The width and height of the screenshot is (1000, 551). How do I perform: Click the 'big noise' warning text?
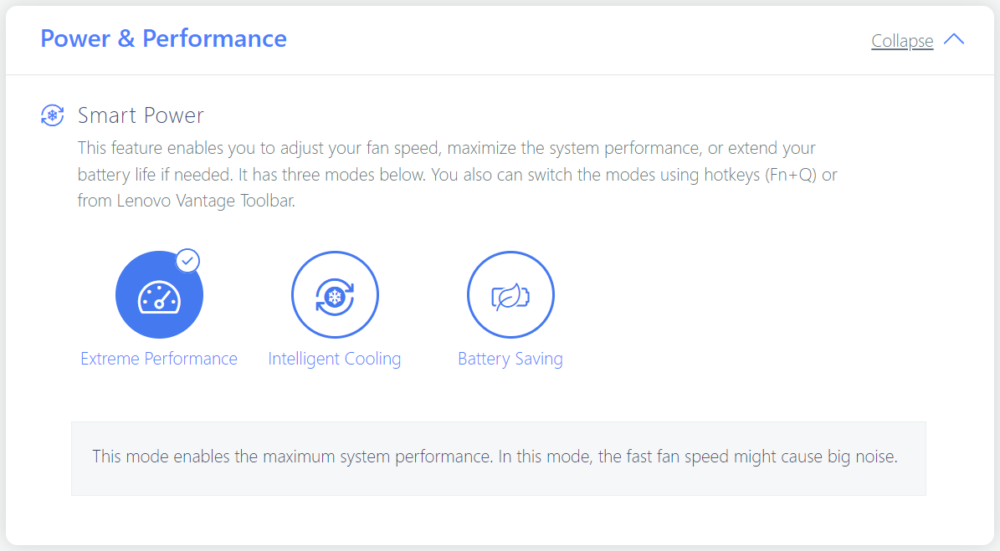pos(863,457)
